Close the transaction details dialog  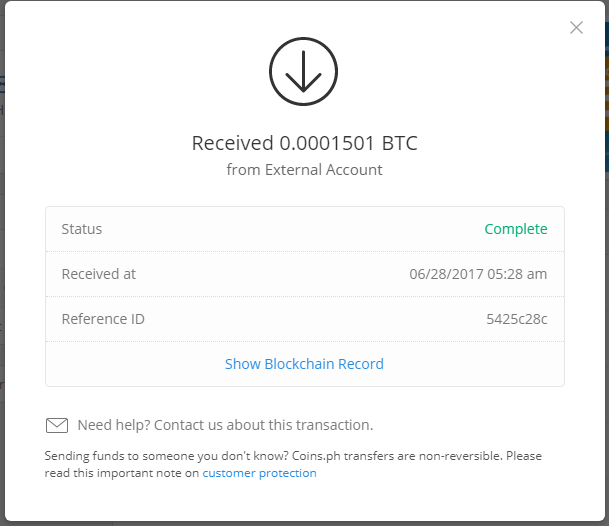pyautogui.click(x=576, y=28)
